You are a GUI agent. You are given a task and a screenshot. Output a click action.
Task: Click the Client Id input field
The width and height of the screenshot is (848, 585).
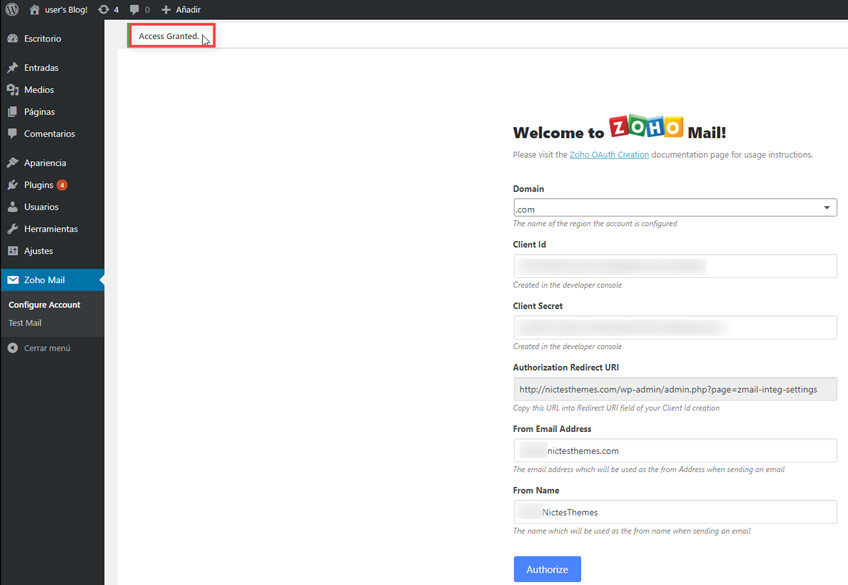point(675,266)
